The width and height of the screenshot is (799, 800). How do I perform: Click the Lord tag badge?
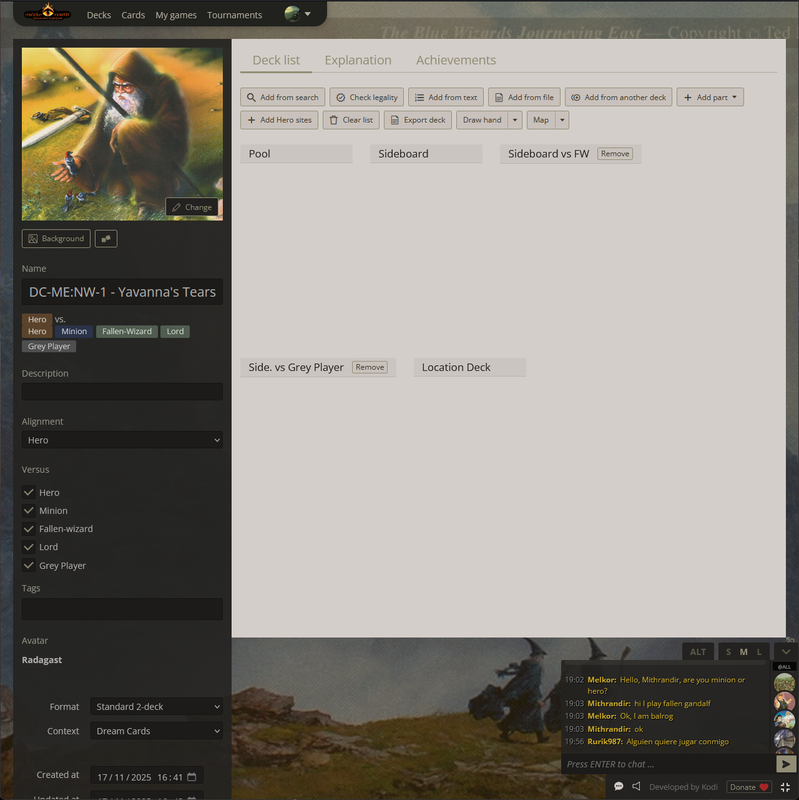coord(175,332)
